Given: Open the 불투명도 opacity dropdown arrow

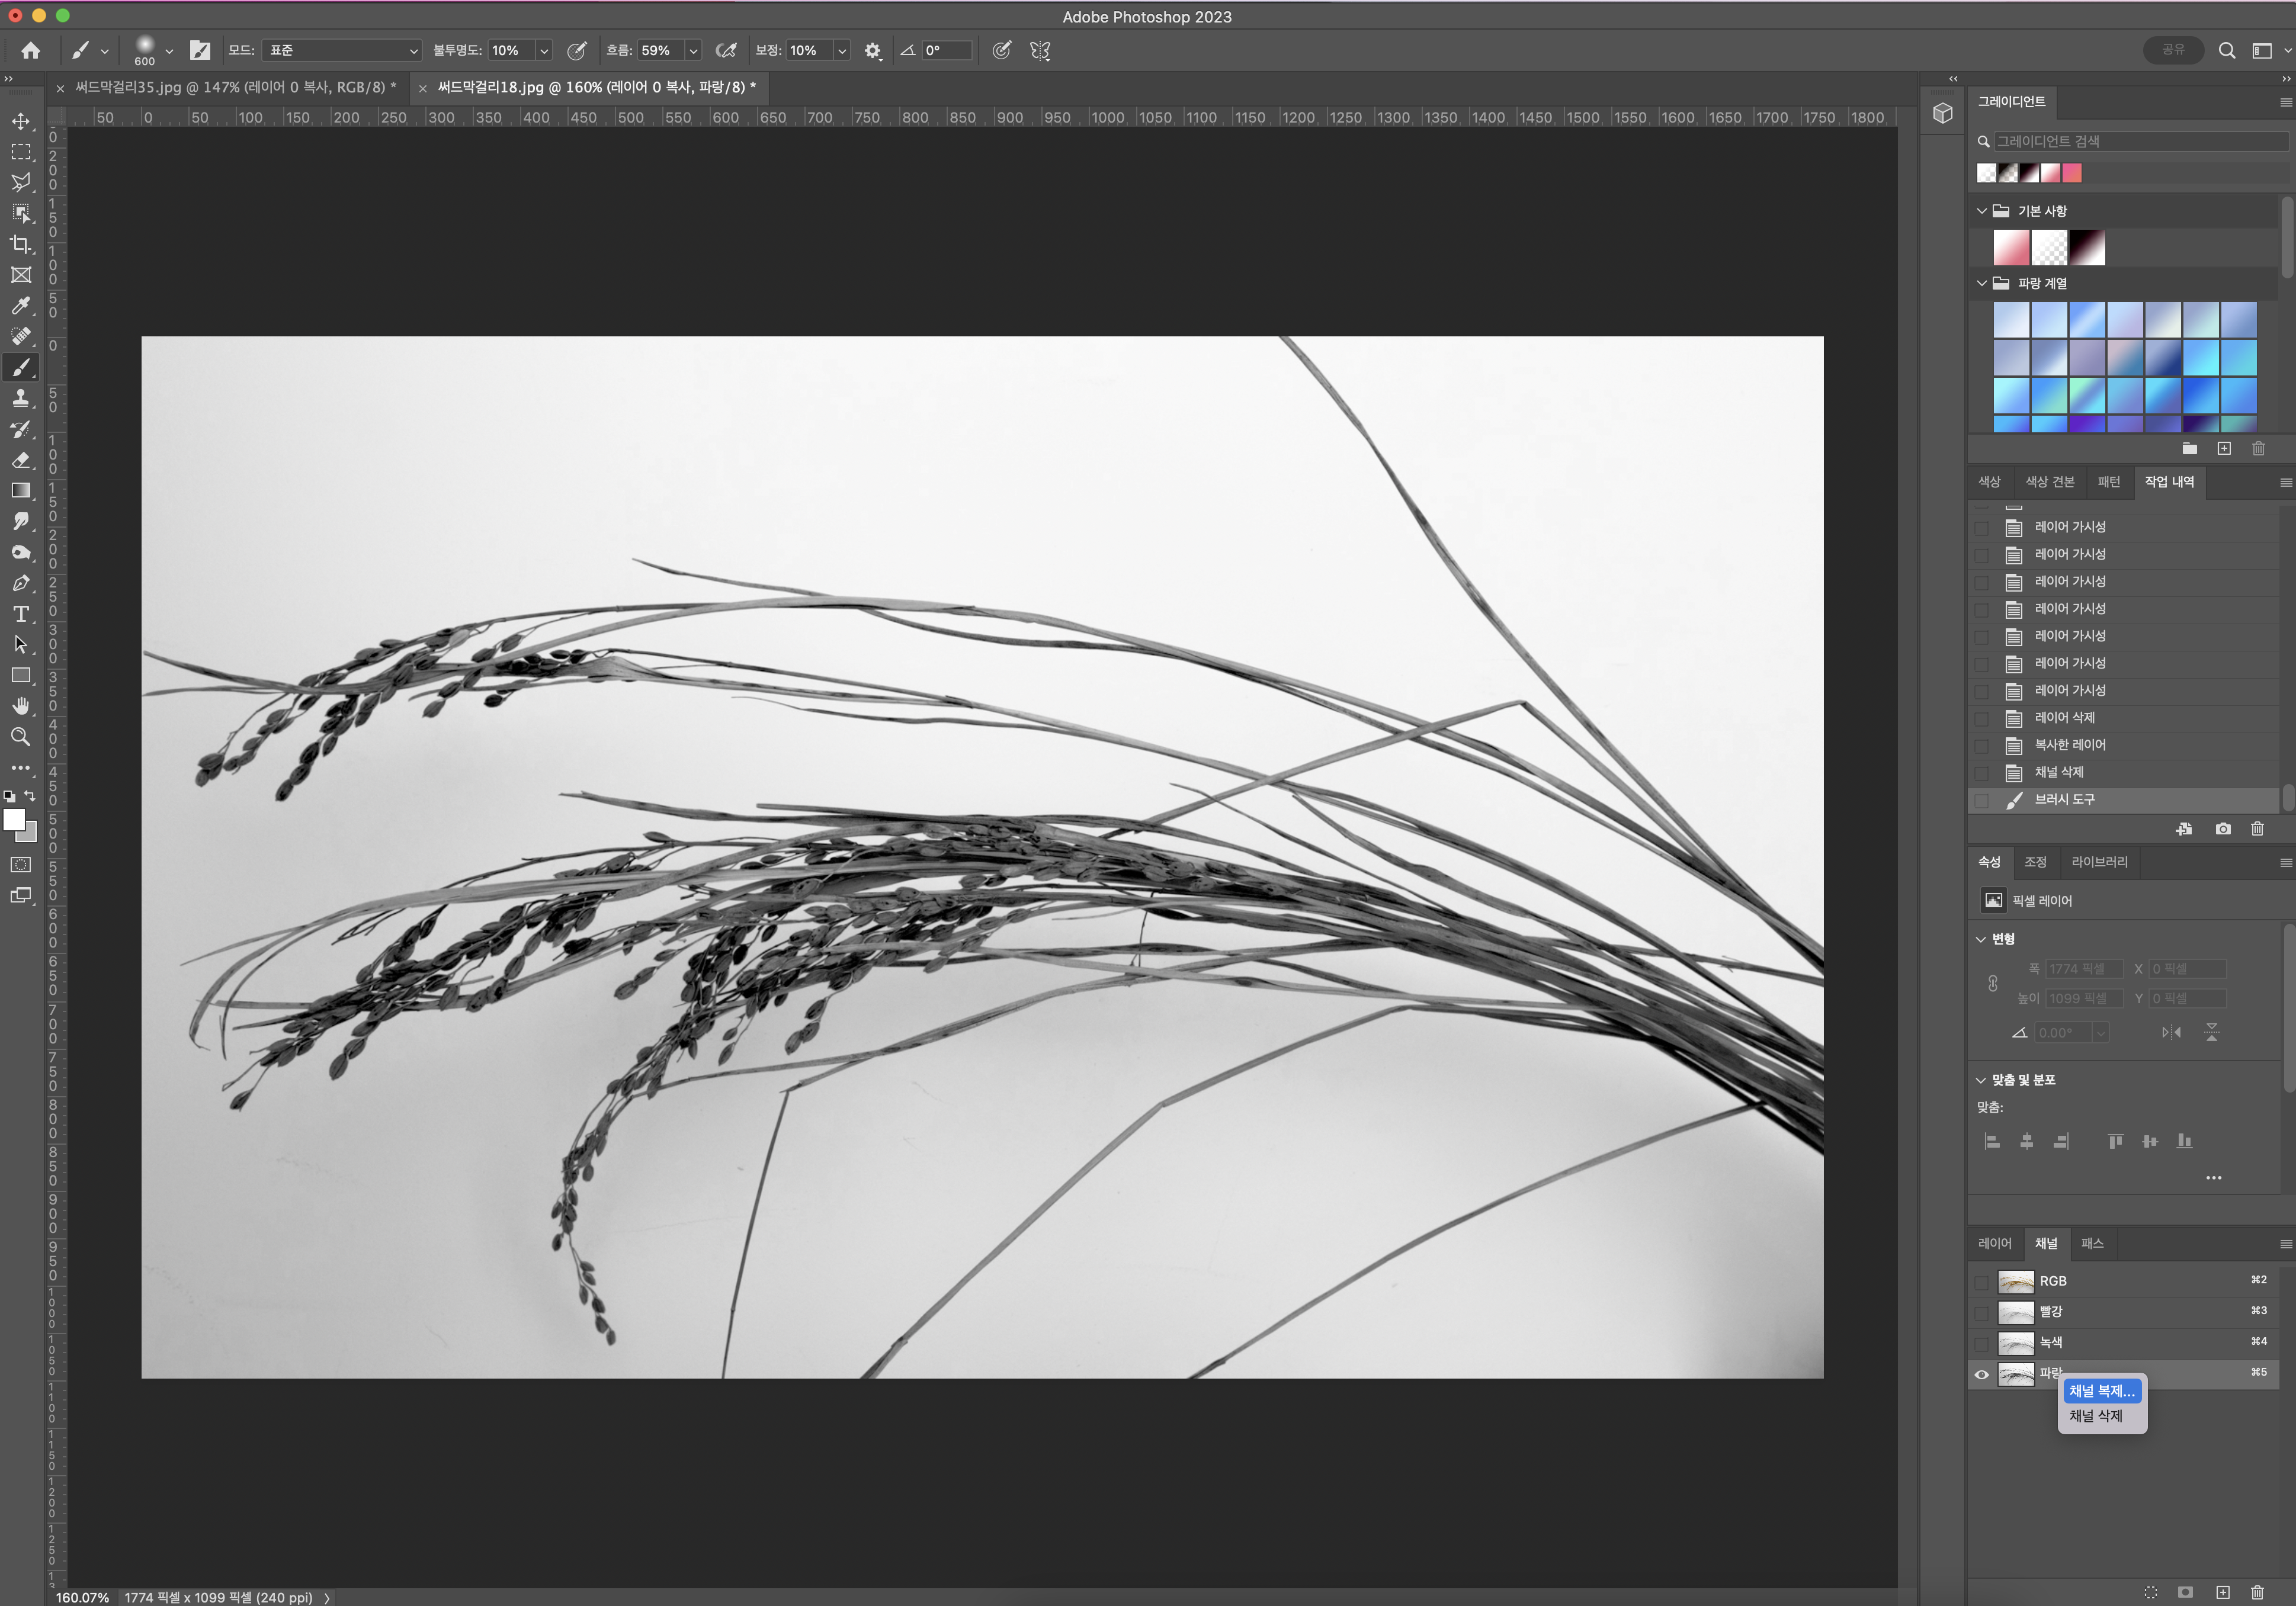Looking at the screenshot, I should pyautogui.click(x=544, y=50).
